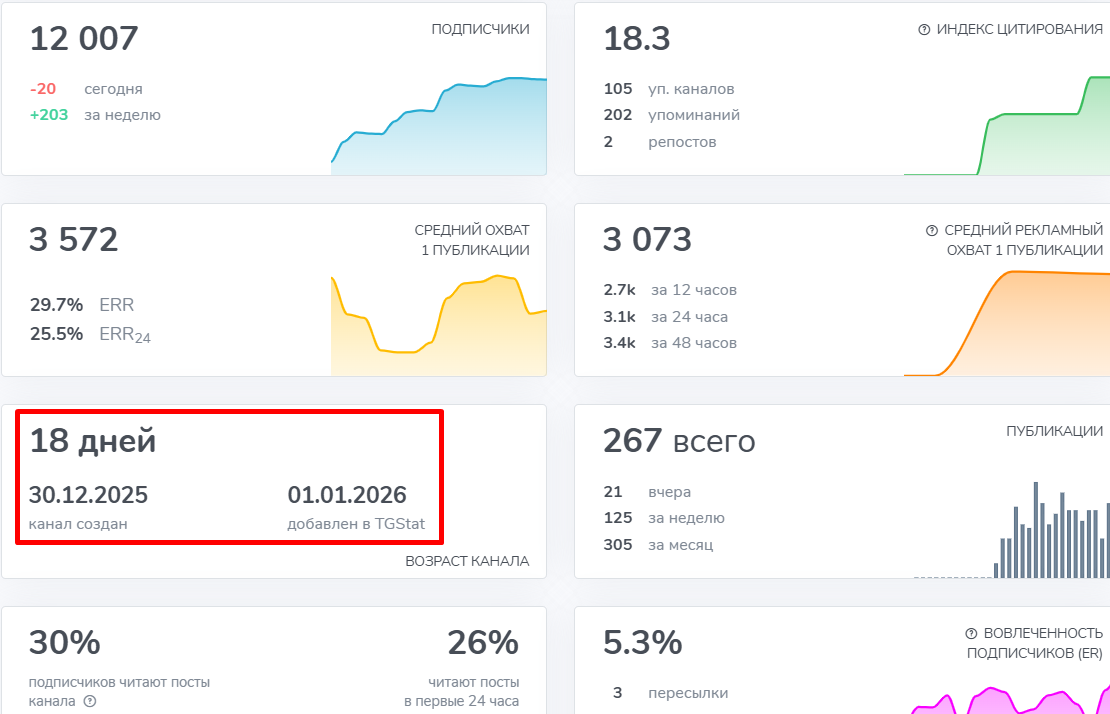This screenshot has width=1110, height=714.
Task: Click help icon next to ИНДЕКС ЦИТИРОВАНИЯ
Action: [924, 30]
